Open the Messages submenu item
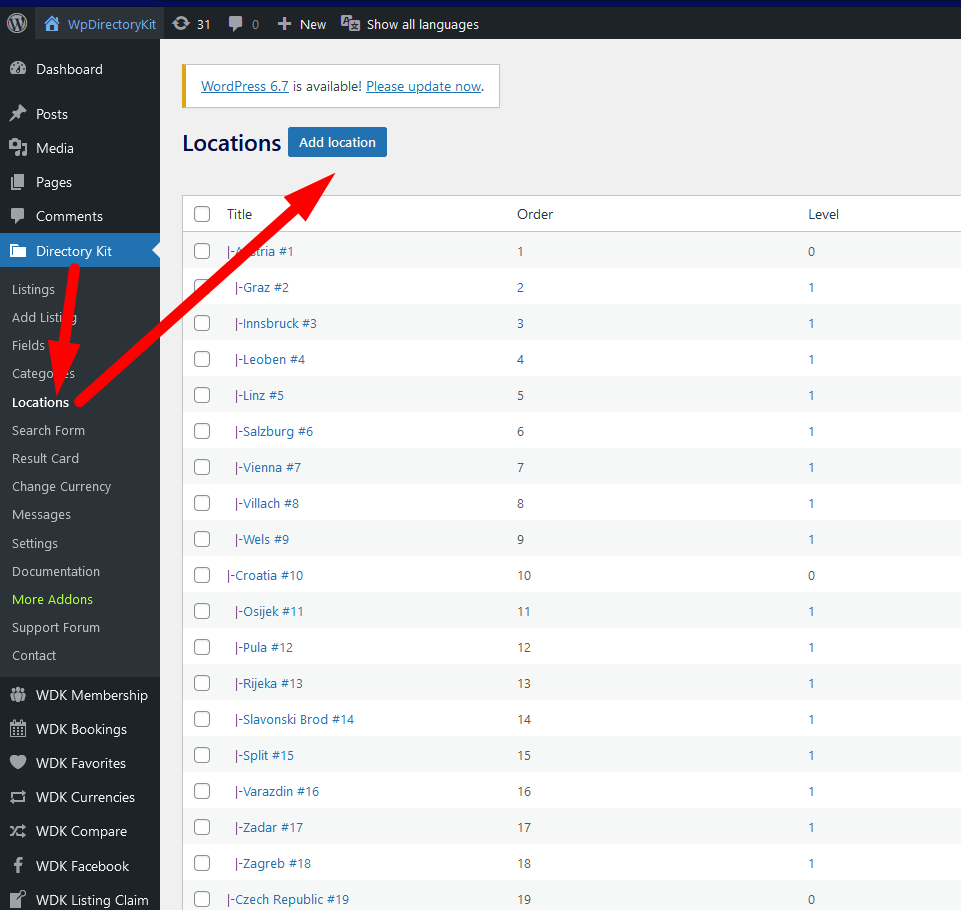This screenshot has height=910, width=961. pos(41,515)
